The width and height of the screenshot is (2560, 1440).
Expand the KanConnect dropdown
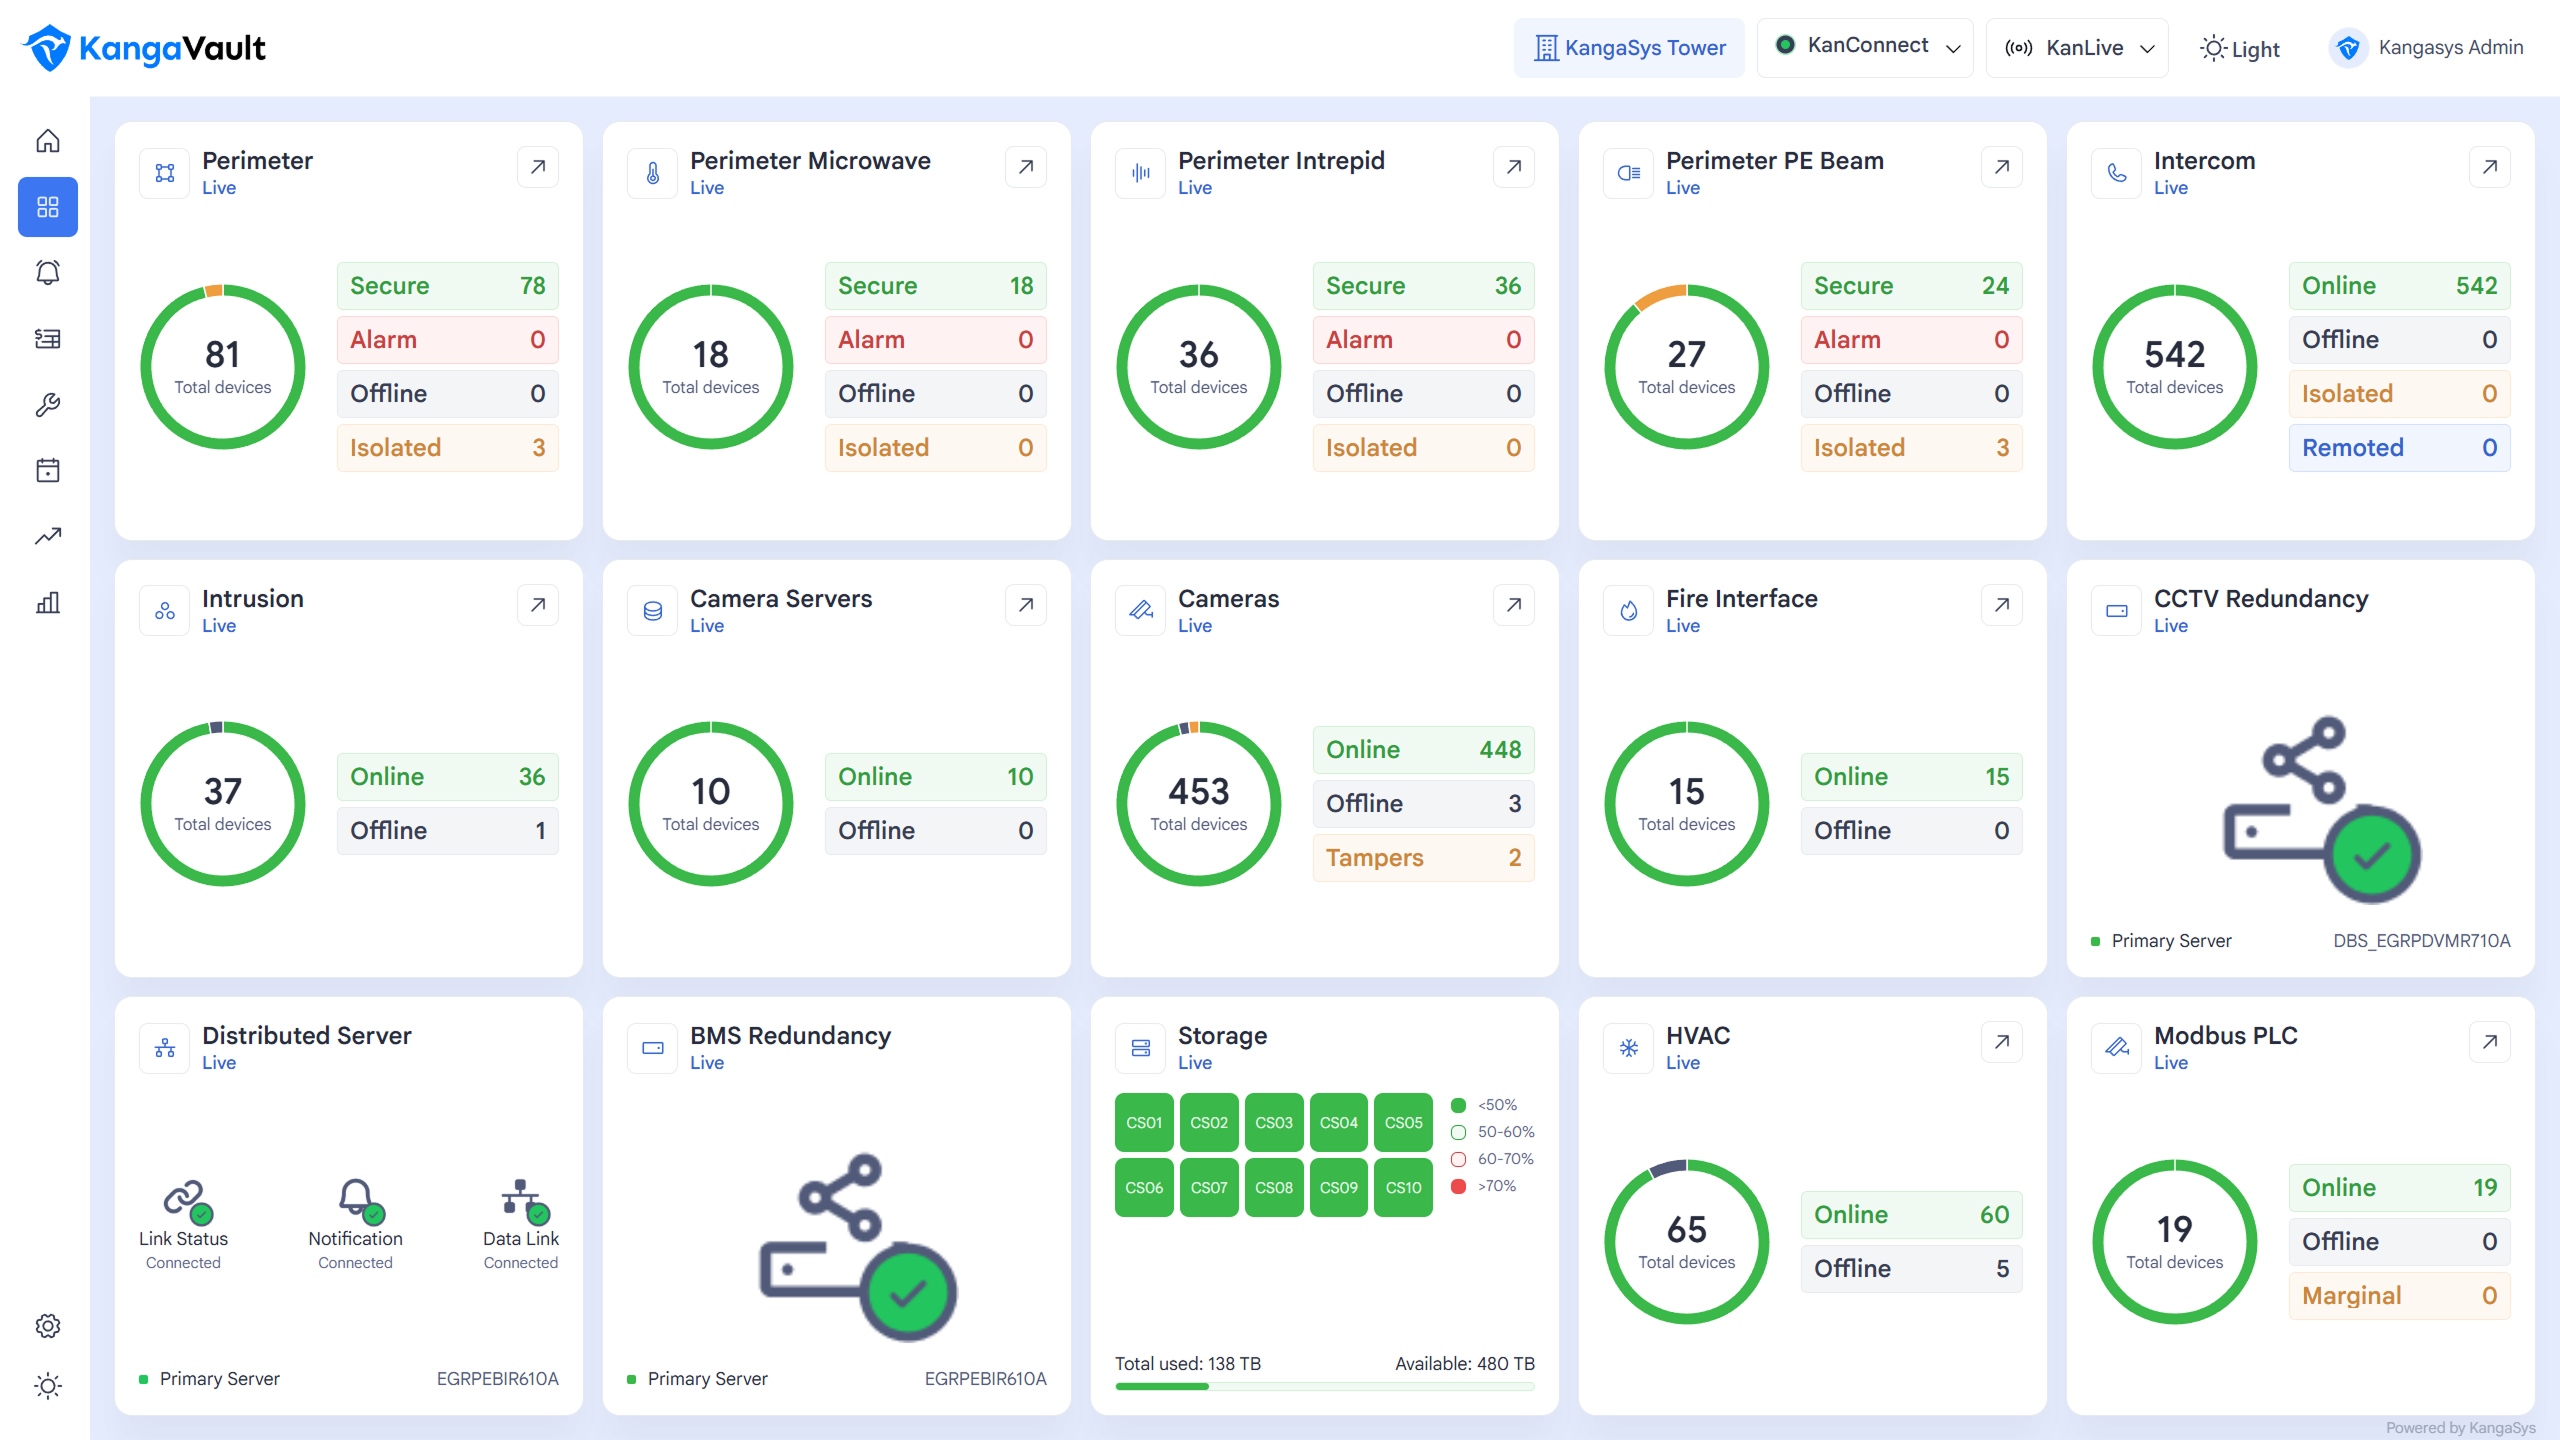point(1865,47)
